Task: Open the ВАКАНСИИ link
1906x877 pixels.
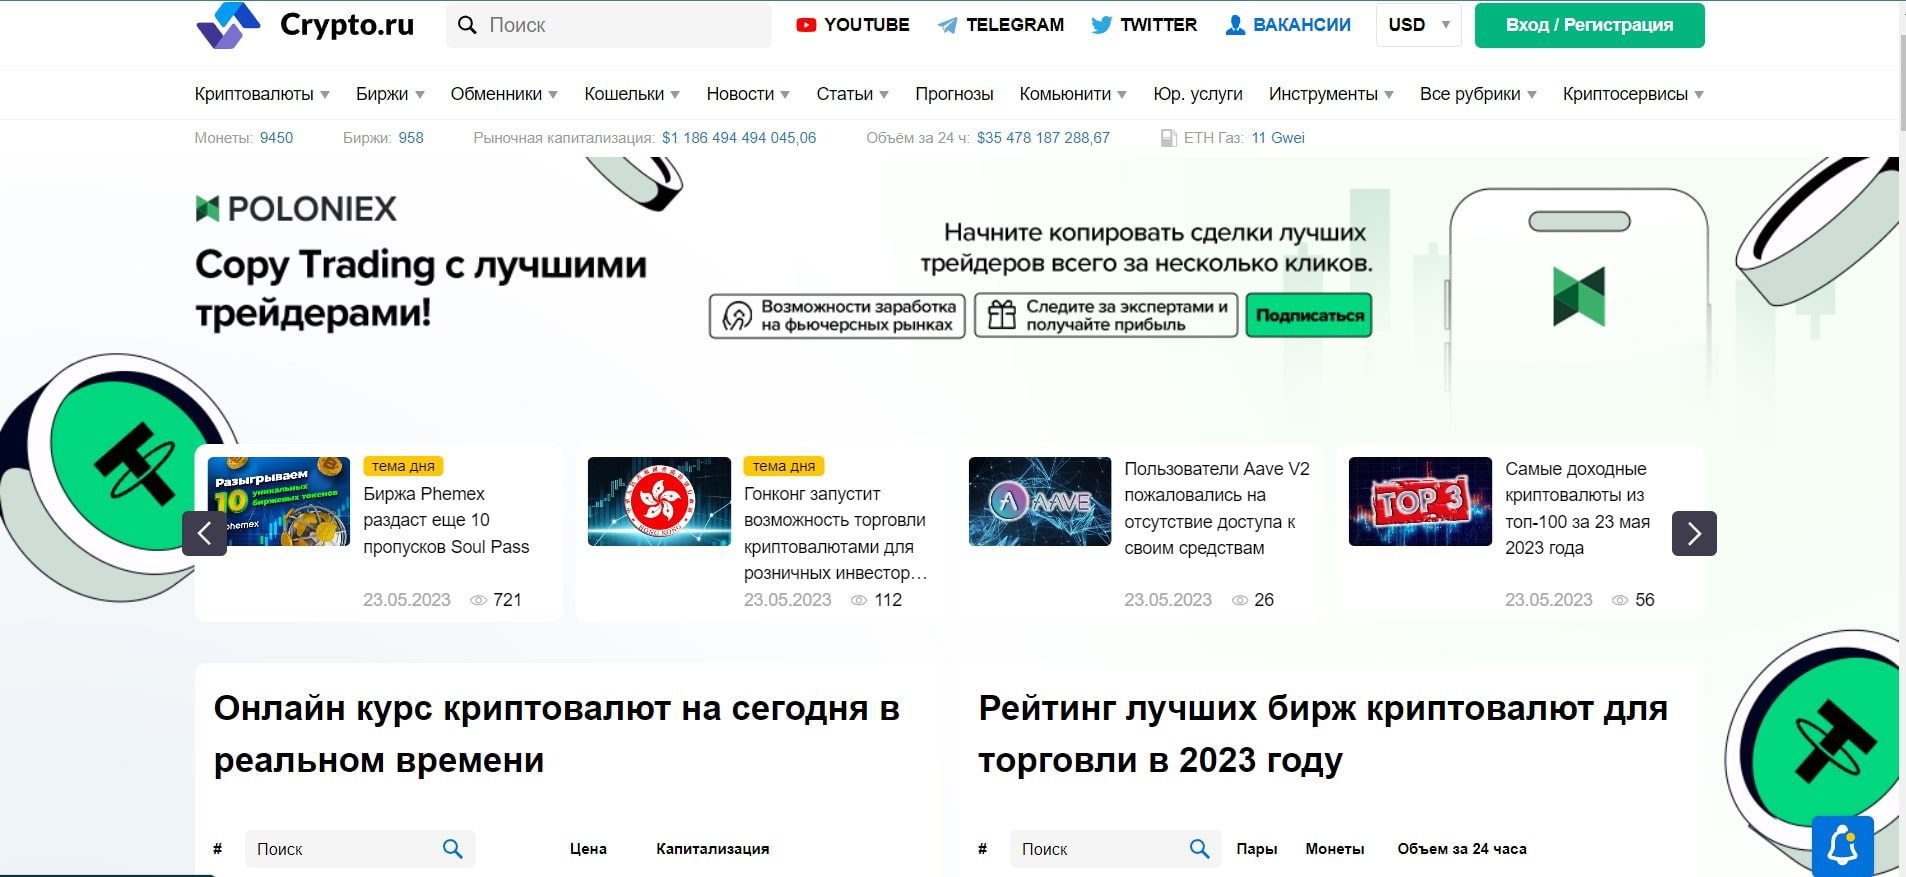Action: coord(1302,25)
